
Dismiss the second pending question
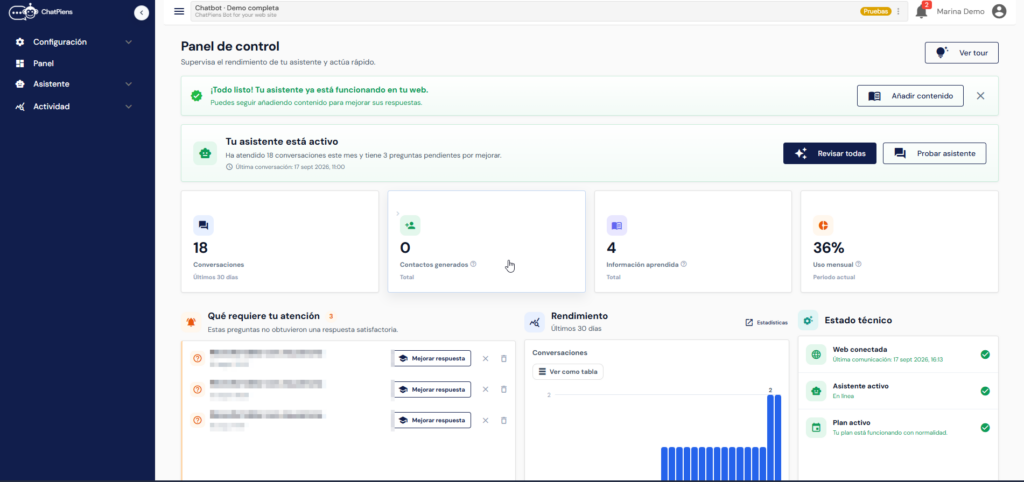click(x=485, y=389)
